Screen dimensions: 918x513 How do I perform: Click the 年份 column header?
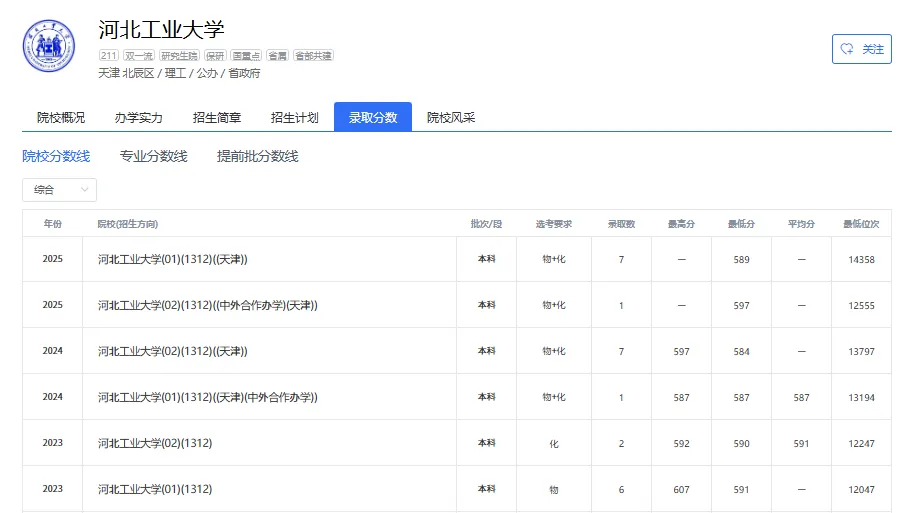53,224
